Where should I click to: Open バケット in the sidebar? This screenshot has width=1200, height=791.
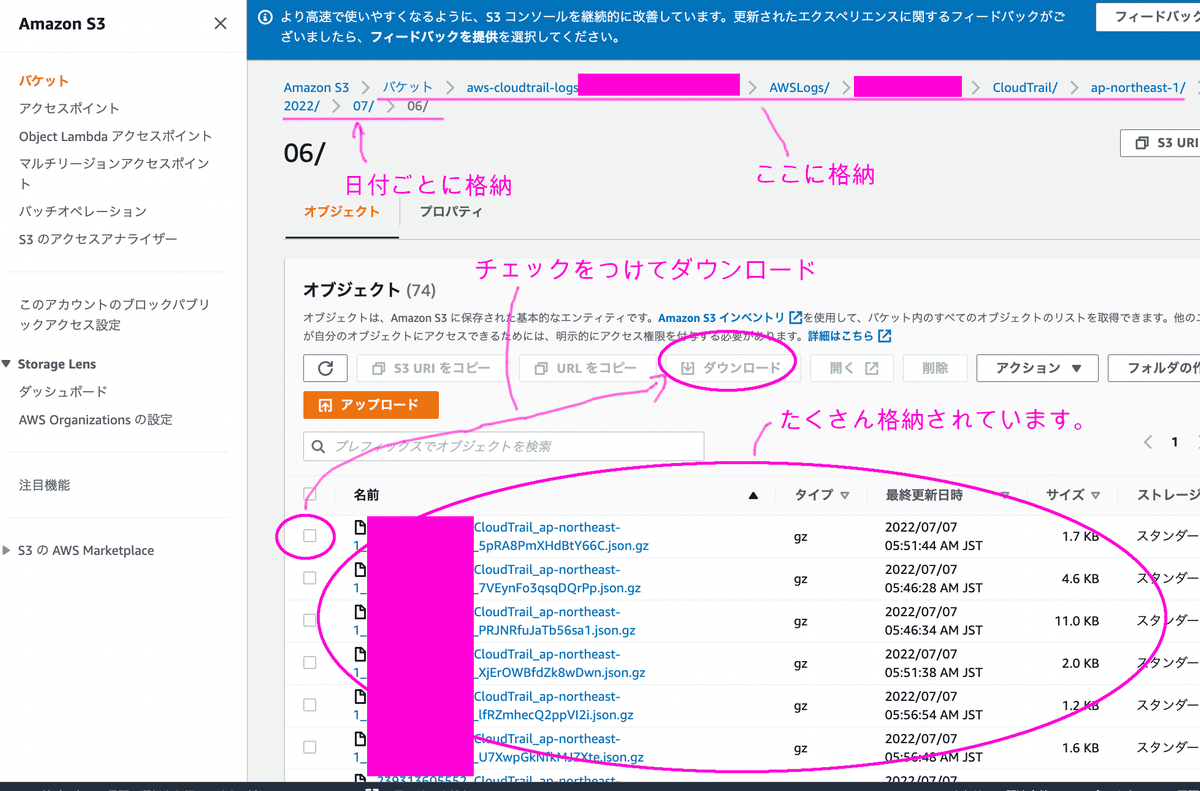[43, 81]
